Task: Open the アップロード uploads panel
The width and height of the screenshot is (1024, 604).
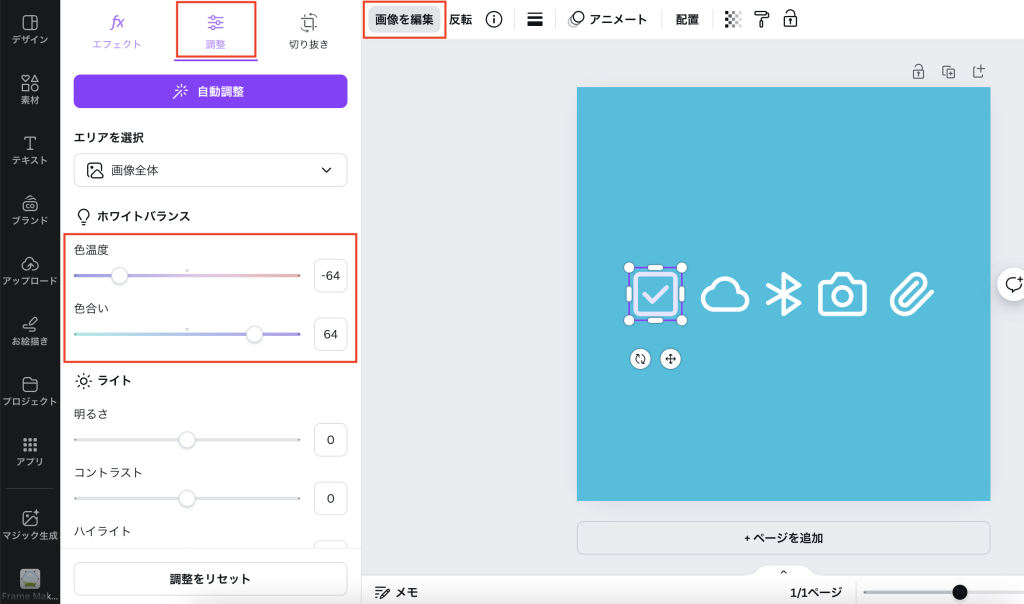Action: (x=30, y=270)
